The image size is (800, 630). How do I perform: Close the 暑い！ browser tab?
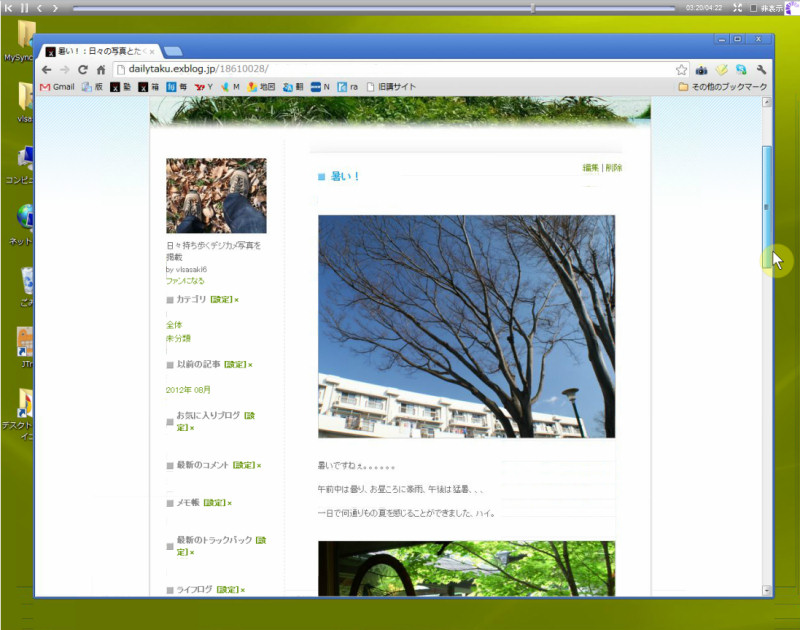(x=152, y=52)
